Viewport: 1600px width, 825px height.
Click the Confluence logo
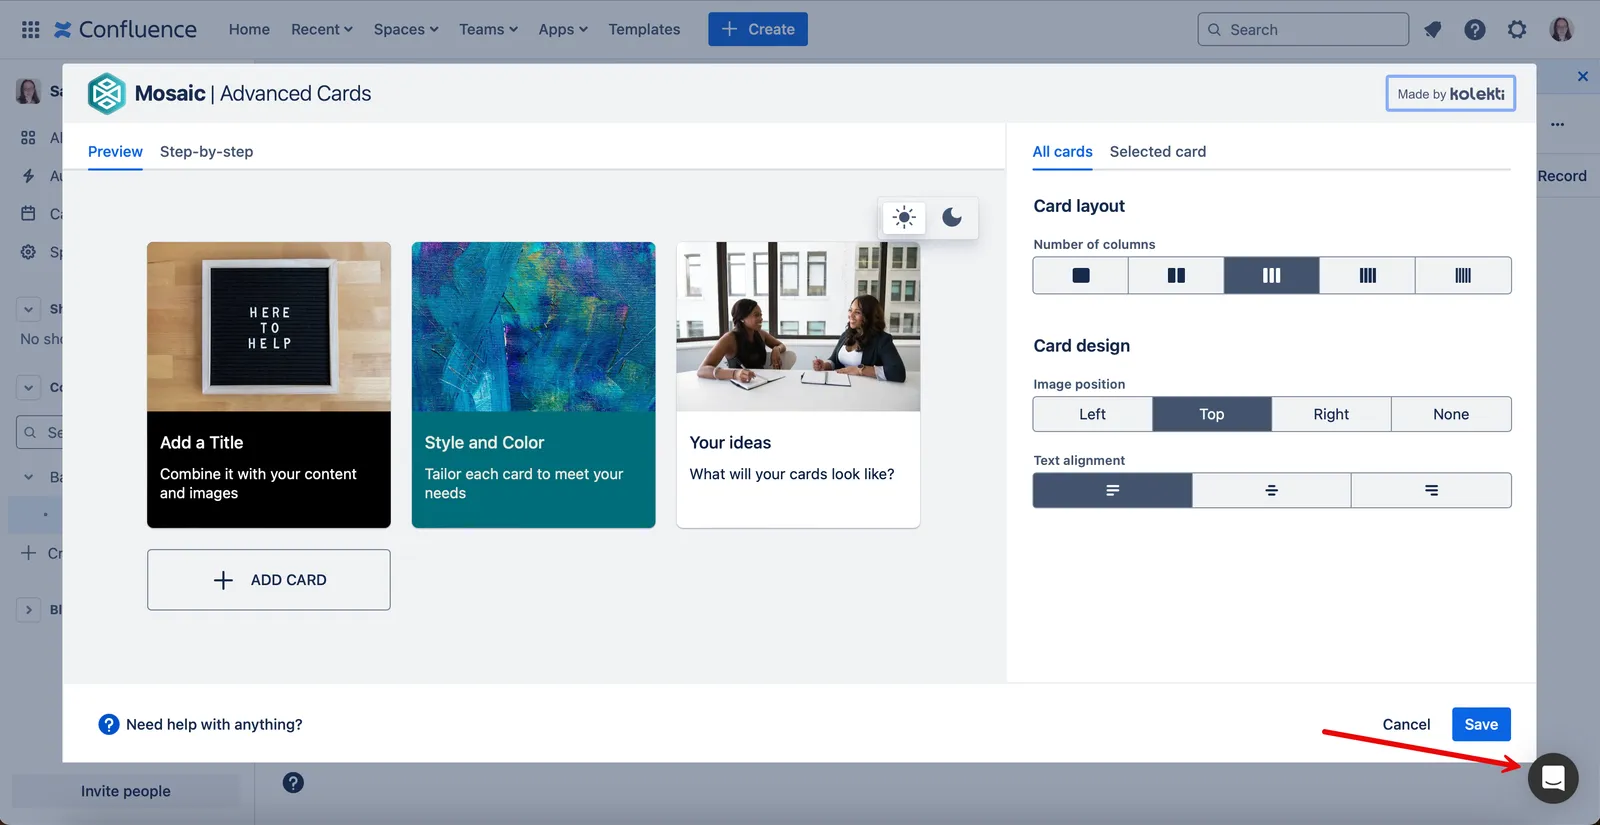(125, 29)
